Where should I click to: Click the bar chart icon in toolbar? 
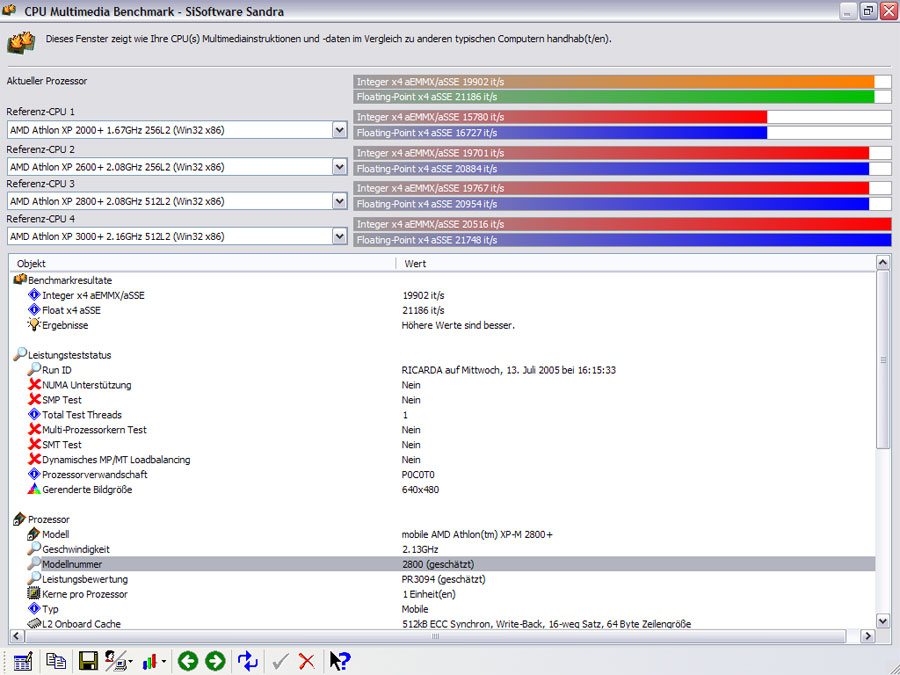[150, 662]
